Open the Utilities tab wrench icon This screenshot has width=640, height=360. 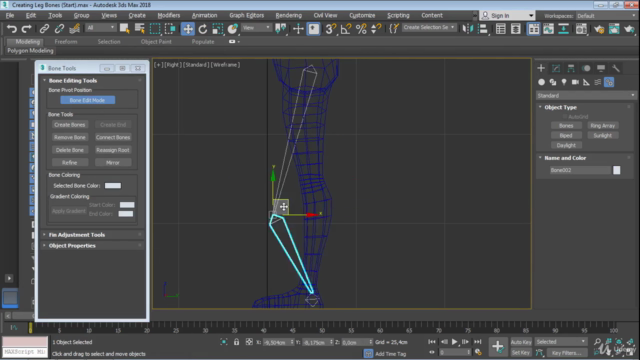click(x=616, y=68)
